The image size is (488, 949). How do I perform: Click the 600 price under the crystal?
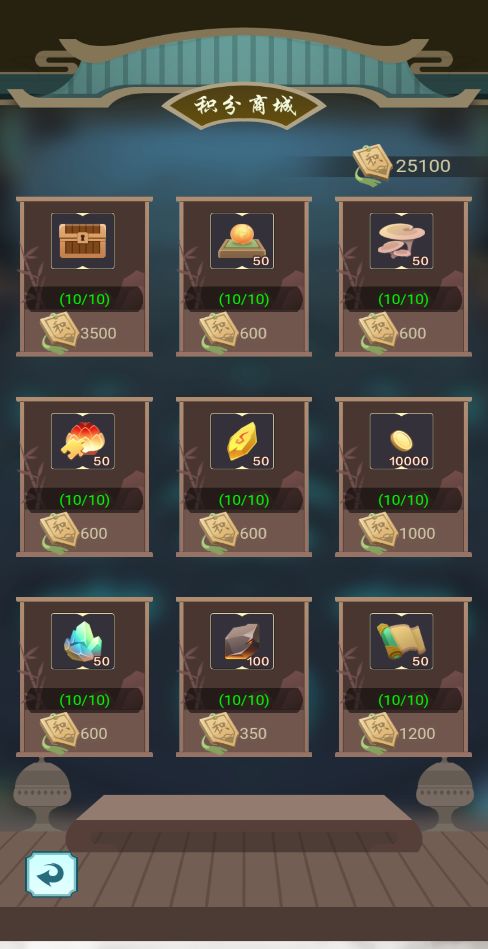94,734
